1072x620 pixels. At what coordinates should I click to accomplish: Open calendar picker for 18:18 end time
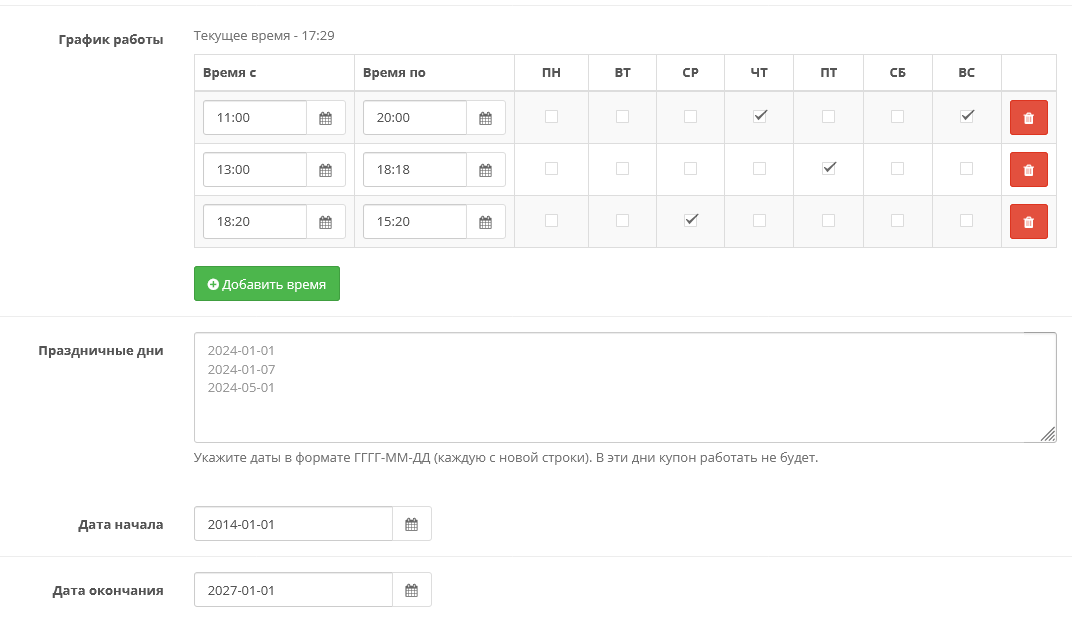(485, 170)
